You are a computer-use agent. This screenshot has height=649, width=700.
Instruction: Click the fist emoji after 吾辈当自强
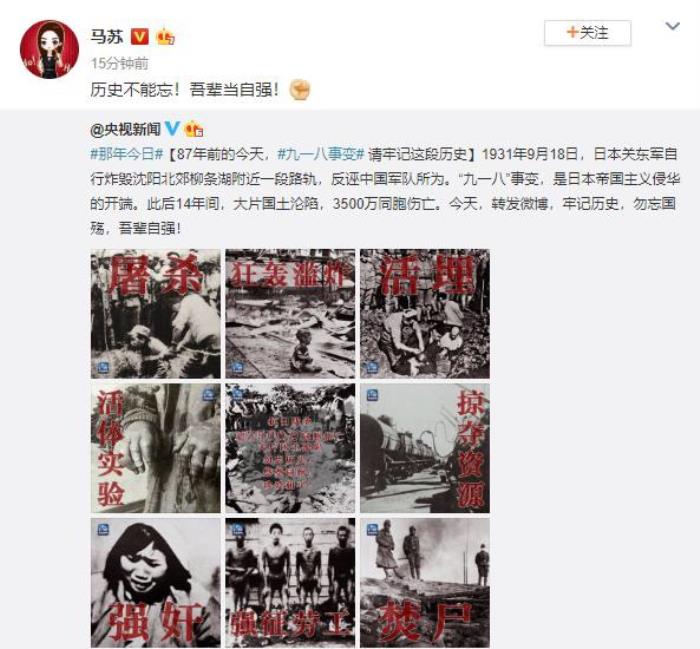pos(300,89)
